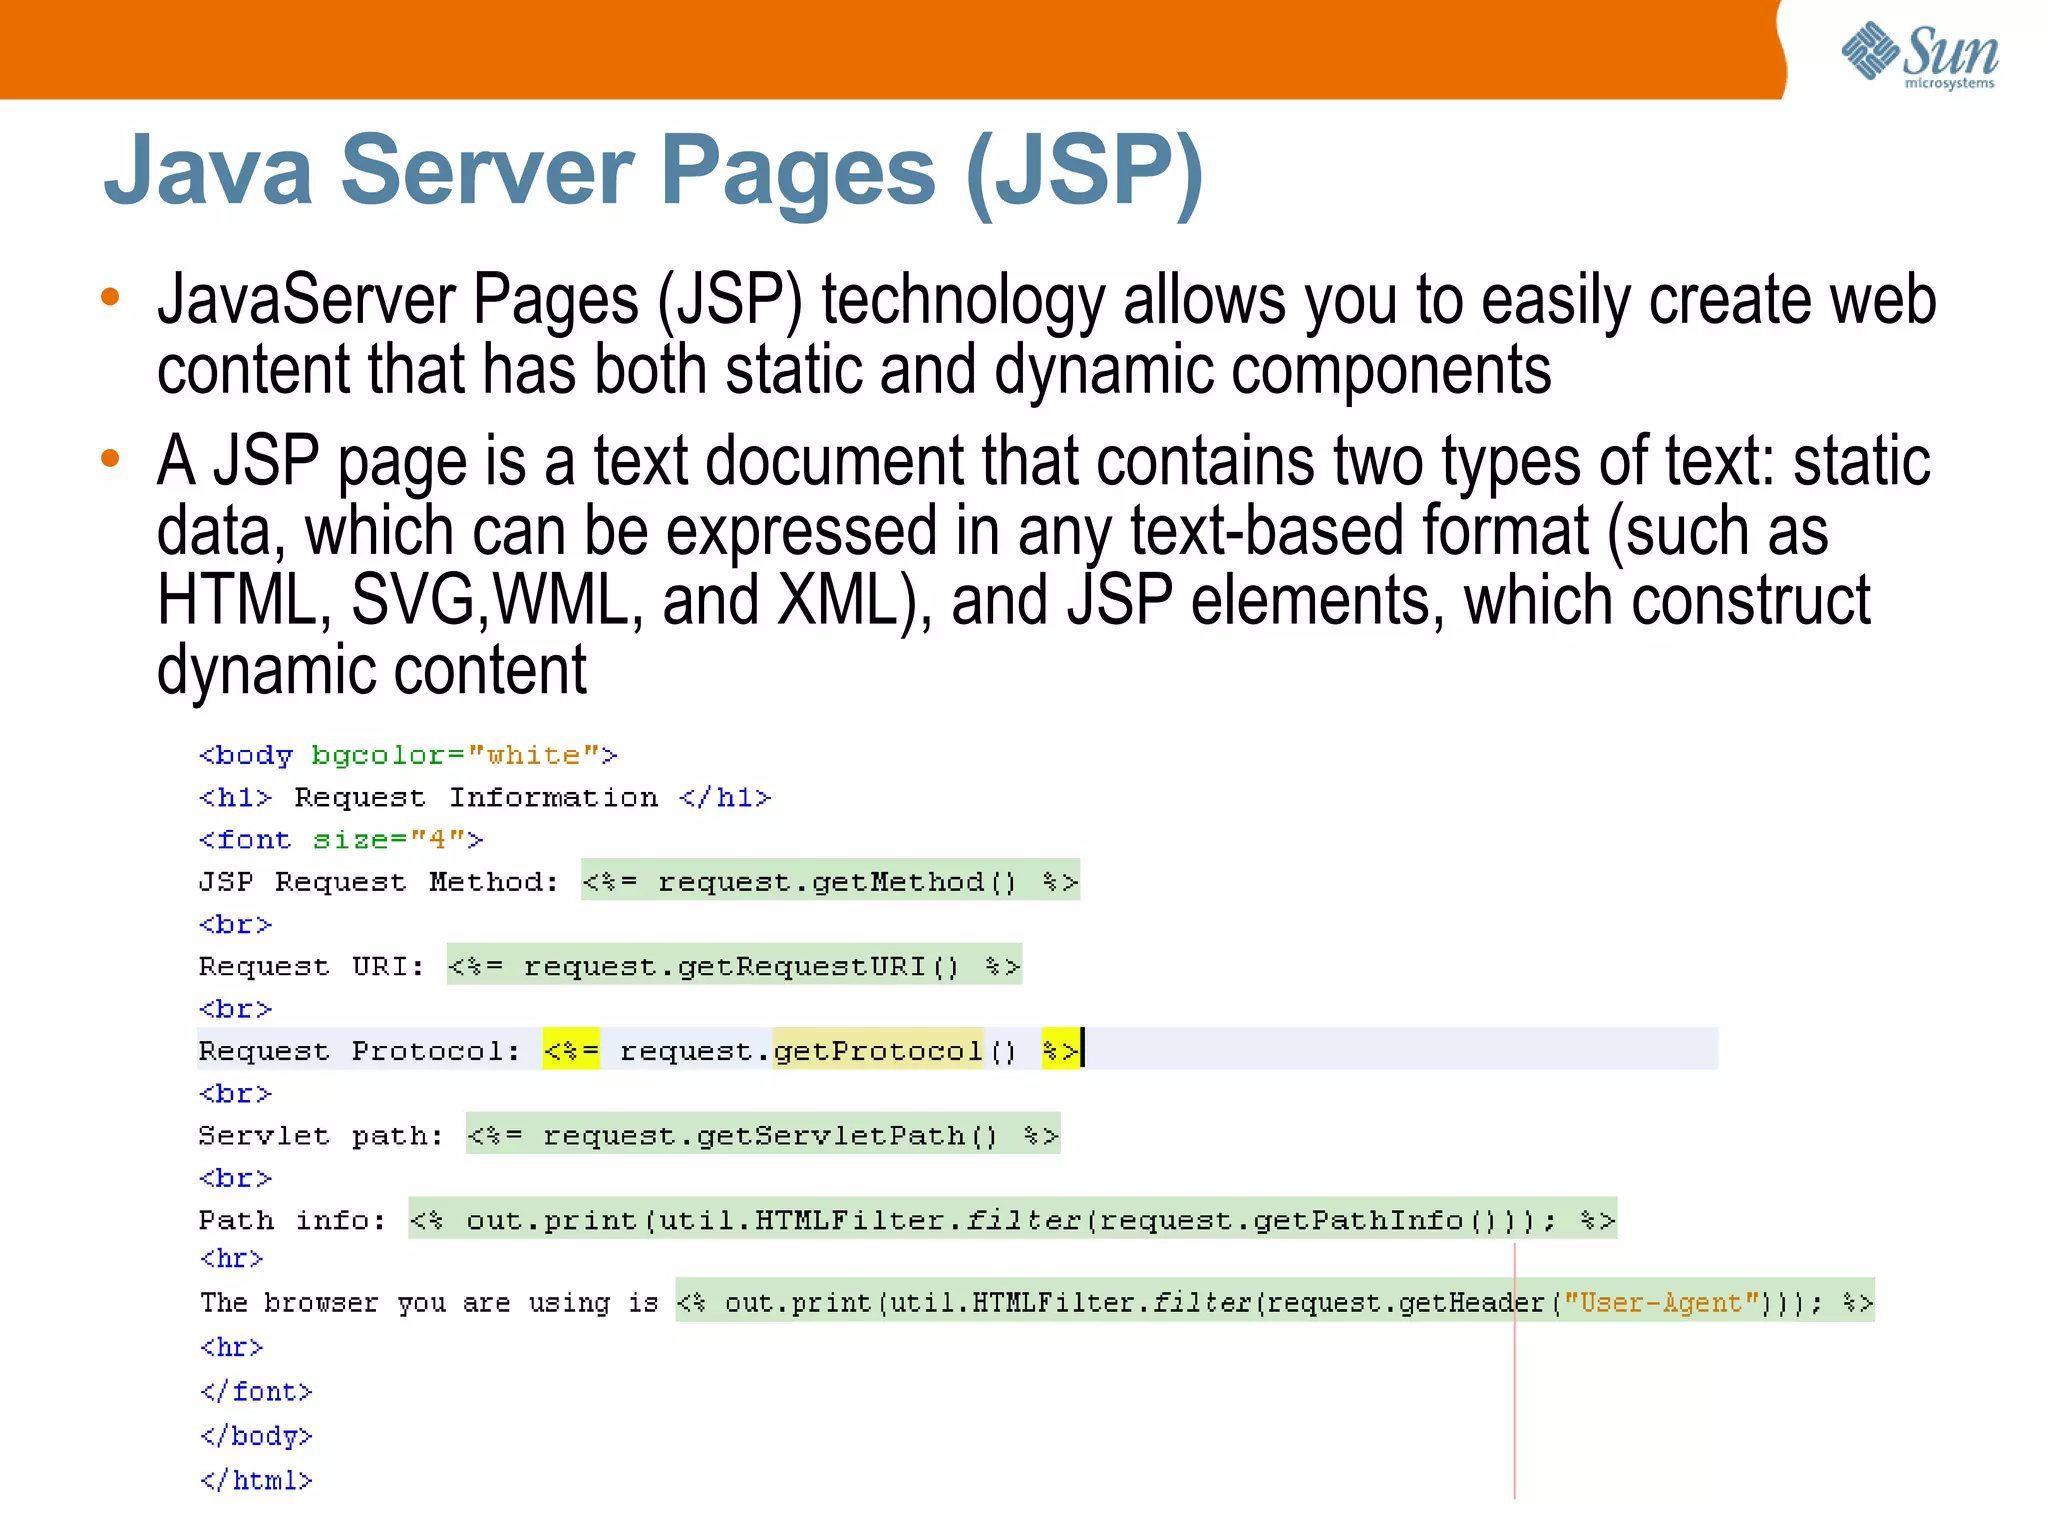Viewport: 2048px width, 1535px height.
Task: Click the Sun Microsystems logo
Action: tap(1920, 55)
